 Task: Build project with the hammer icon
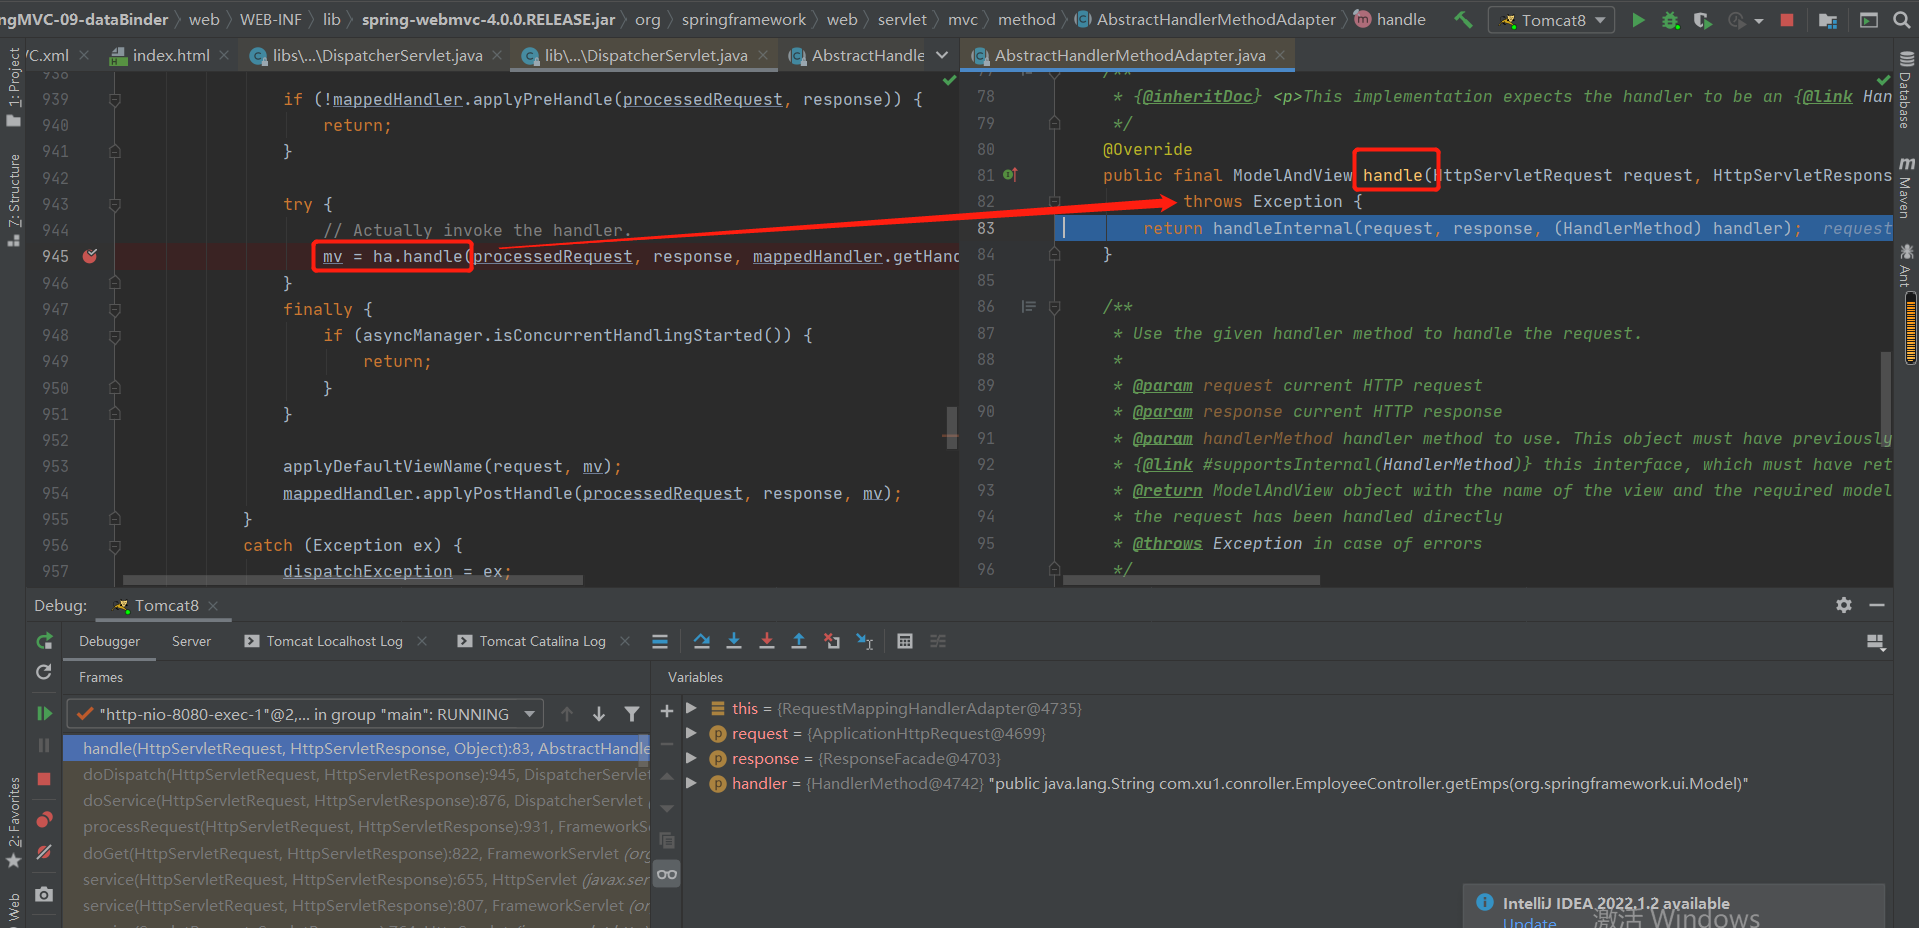(x=1463, y=19)
